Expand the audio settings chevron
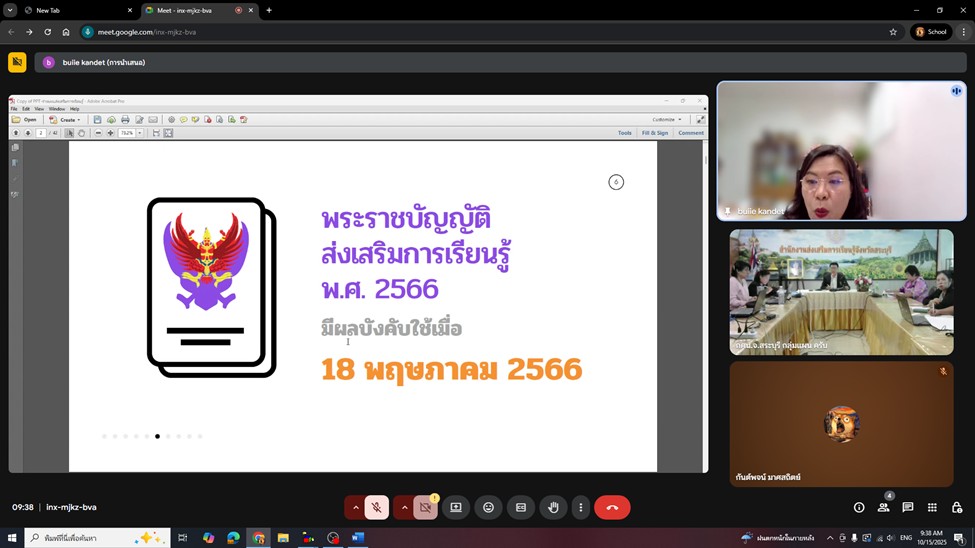Screen dimensions: 975x548 [355, 507]
